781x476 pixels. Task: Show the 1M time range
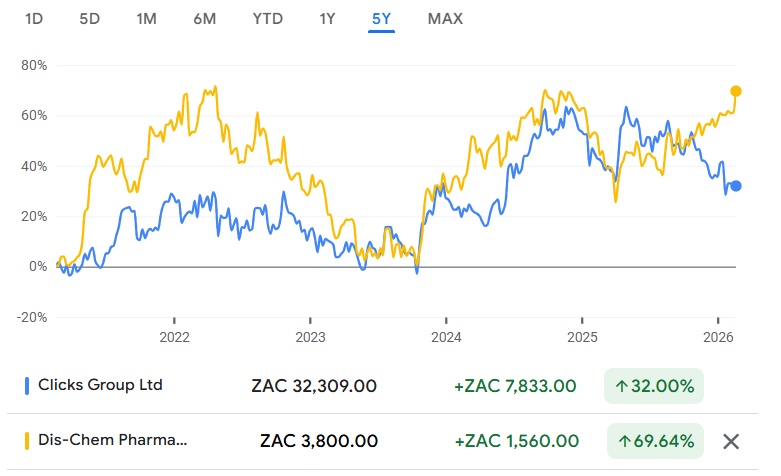pos(146,19)
